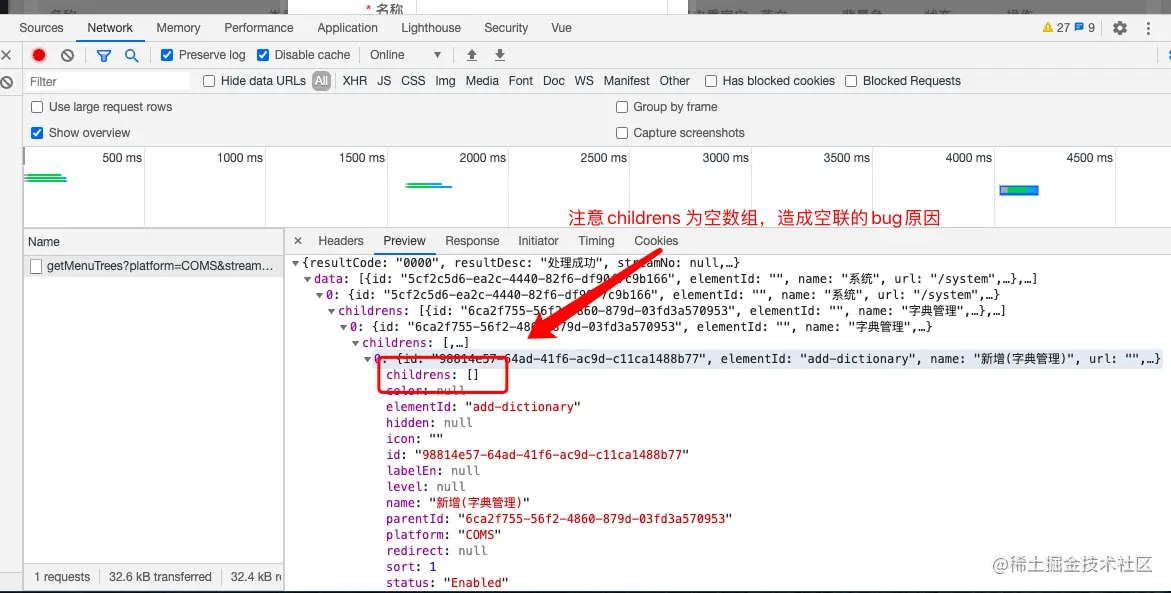Open the Memory panel
This screenshot has height=593, width=1171.
point(178,28)
